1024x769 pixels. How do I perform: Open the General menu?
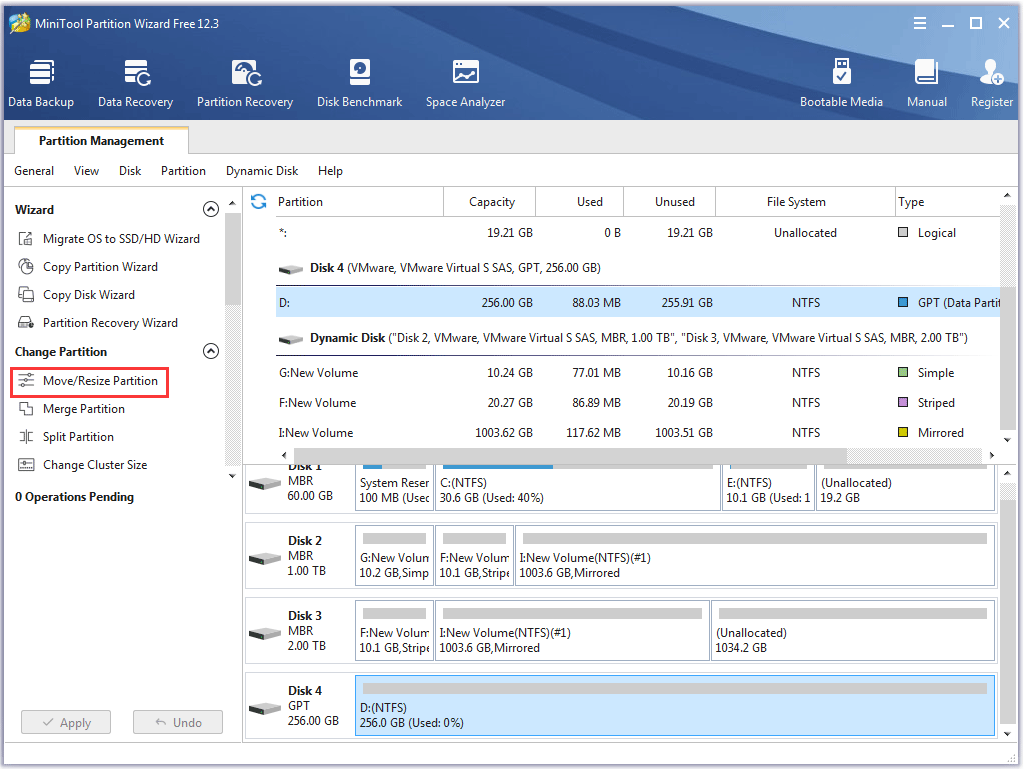[34, 171]
